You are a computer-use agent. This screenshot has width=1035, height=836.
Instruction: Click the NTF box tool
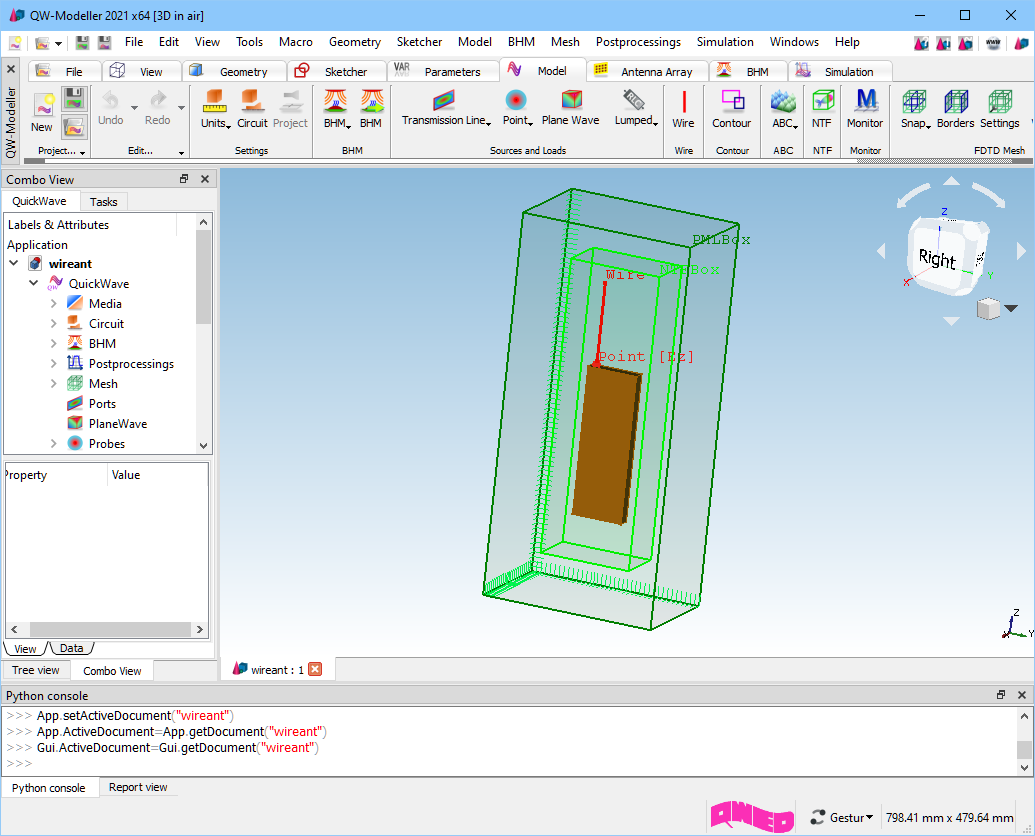pos(822,110)
